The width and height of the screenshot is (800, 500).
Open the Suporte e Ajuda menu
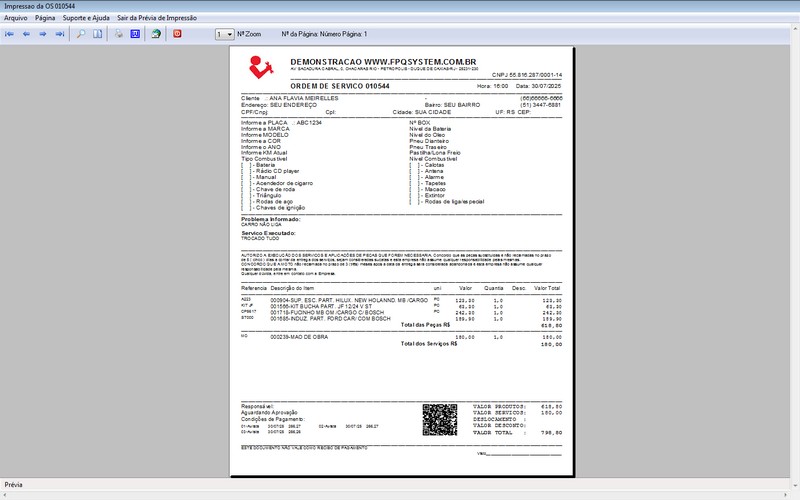click(x=87, y=18)
